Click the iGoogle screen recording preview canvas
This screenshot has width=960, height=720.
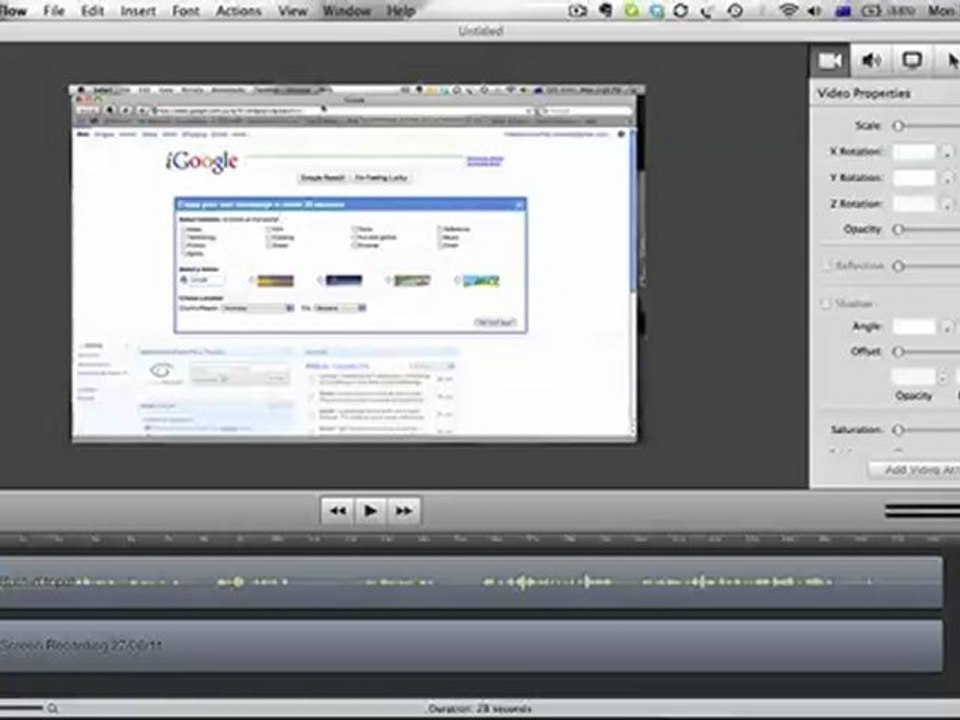coord(356,264)
